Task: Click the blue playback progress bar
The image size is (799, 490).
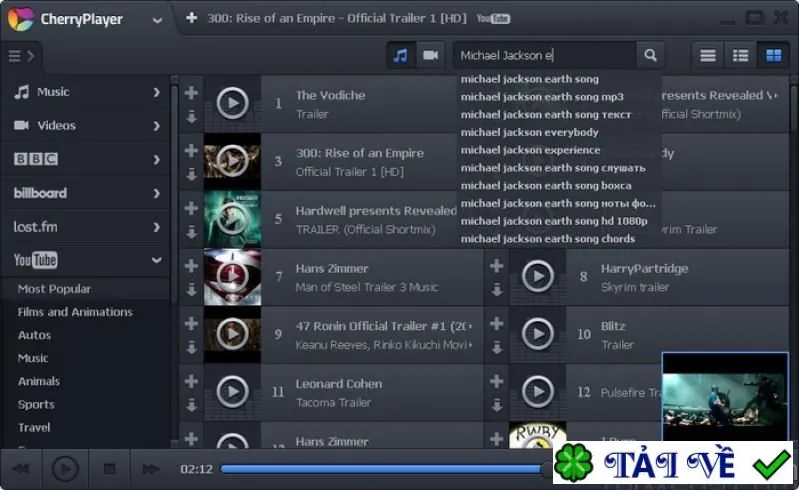Action: [383, 469]
